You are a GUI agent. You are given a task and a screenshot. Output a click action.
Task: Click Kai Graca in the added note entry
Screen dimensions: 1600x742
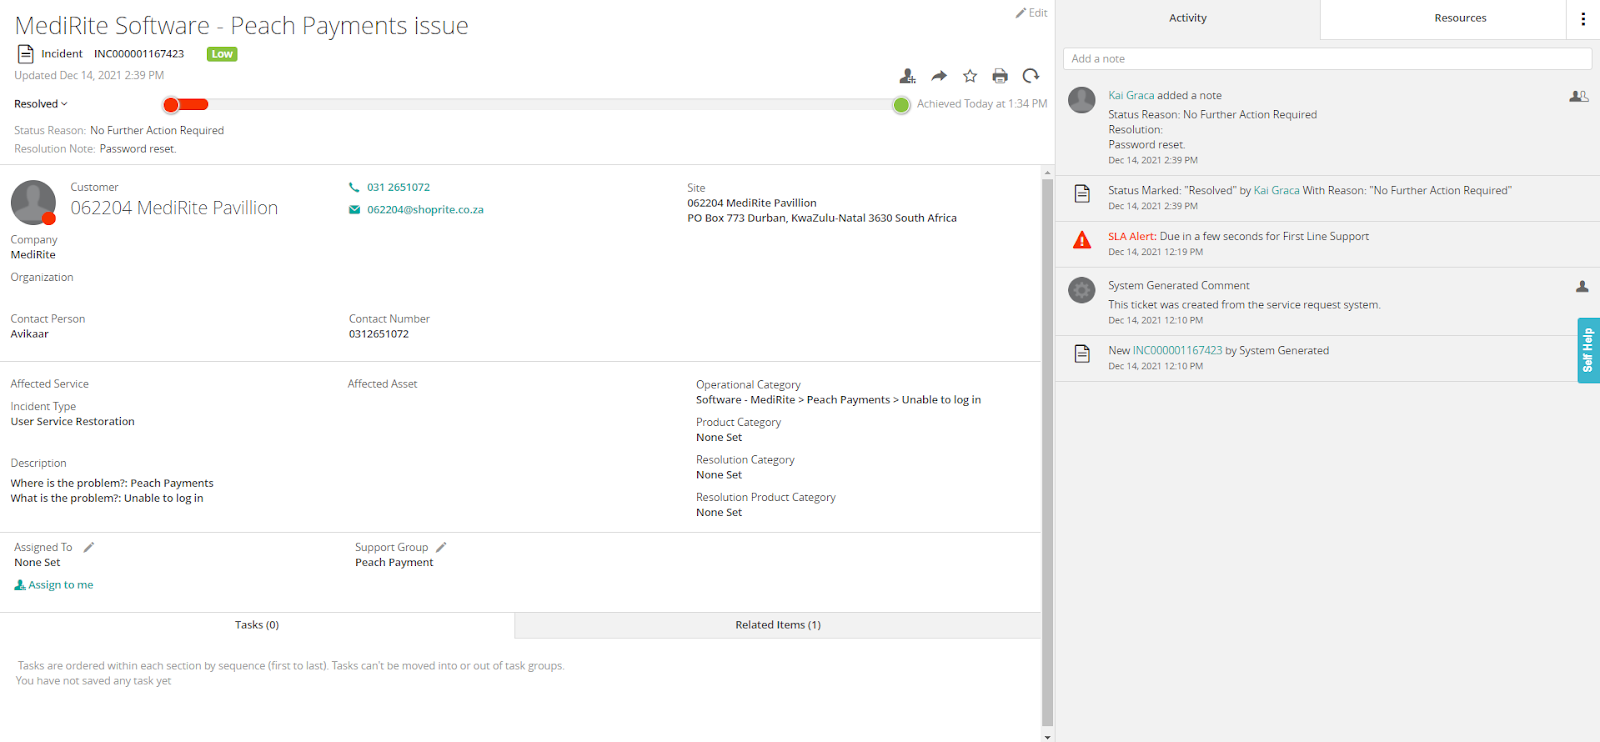click(1131, 96)
